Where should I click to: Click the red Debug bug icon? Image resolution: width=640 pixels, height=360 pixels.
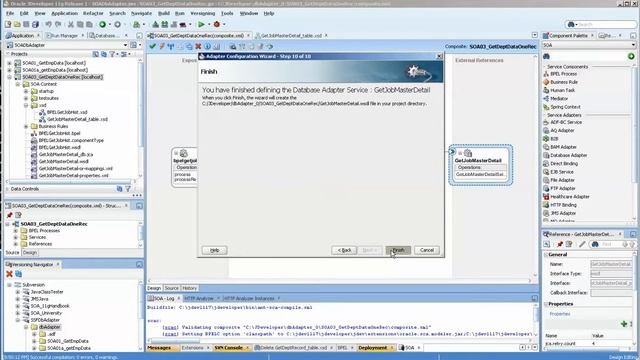pyautogui.click(x=217, y=24)
